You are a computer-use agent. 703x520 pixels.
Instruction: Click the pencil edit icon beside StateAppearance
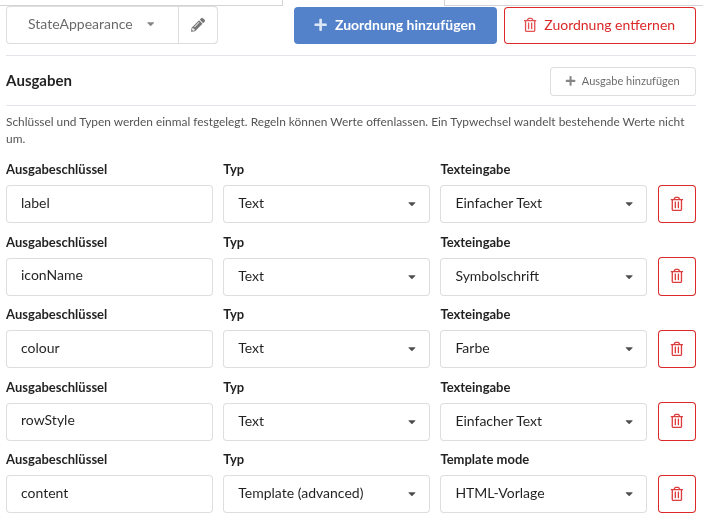pyautogui.click(x=198, y=25)
